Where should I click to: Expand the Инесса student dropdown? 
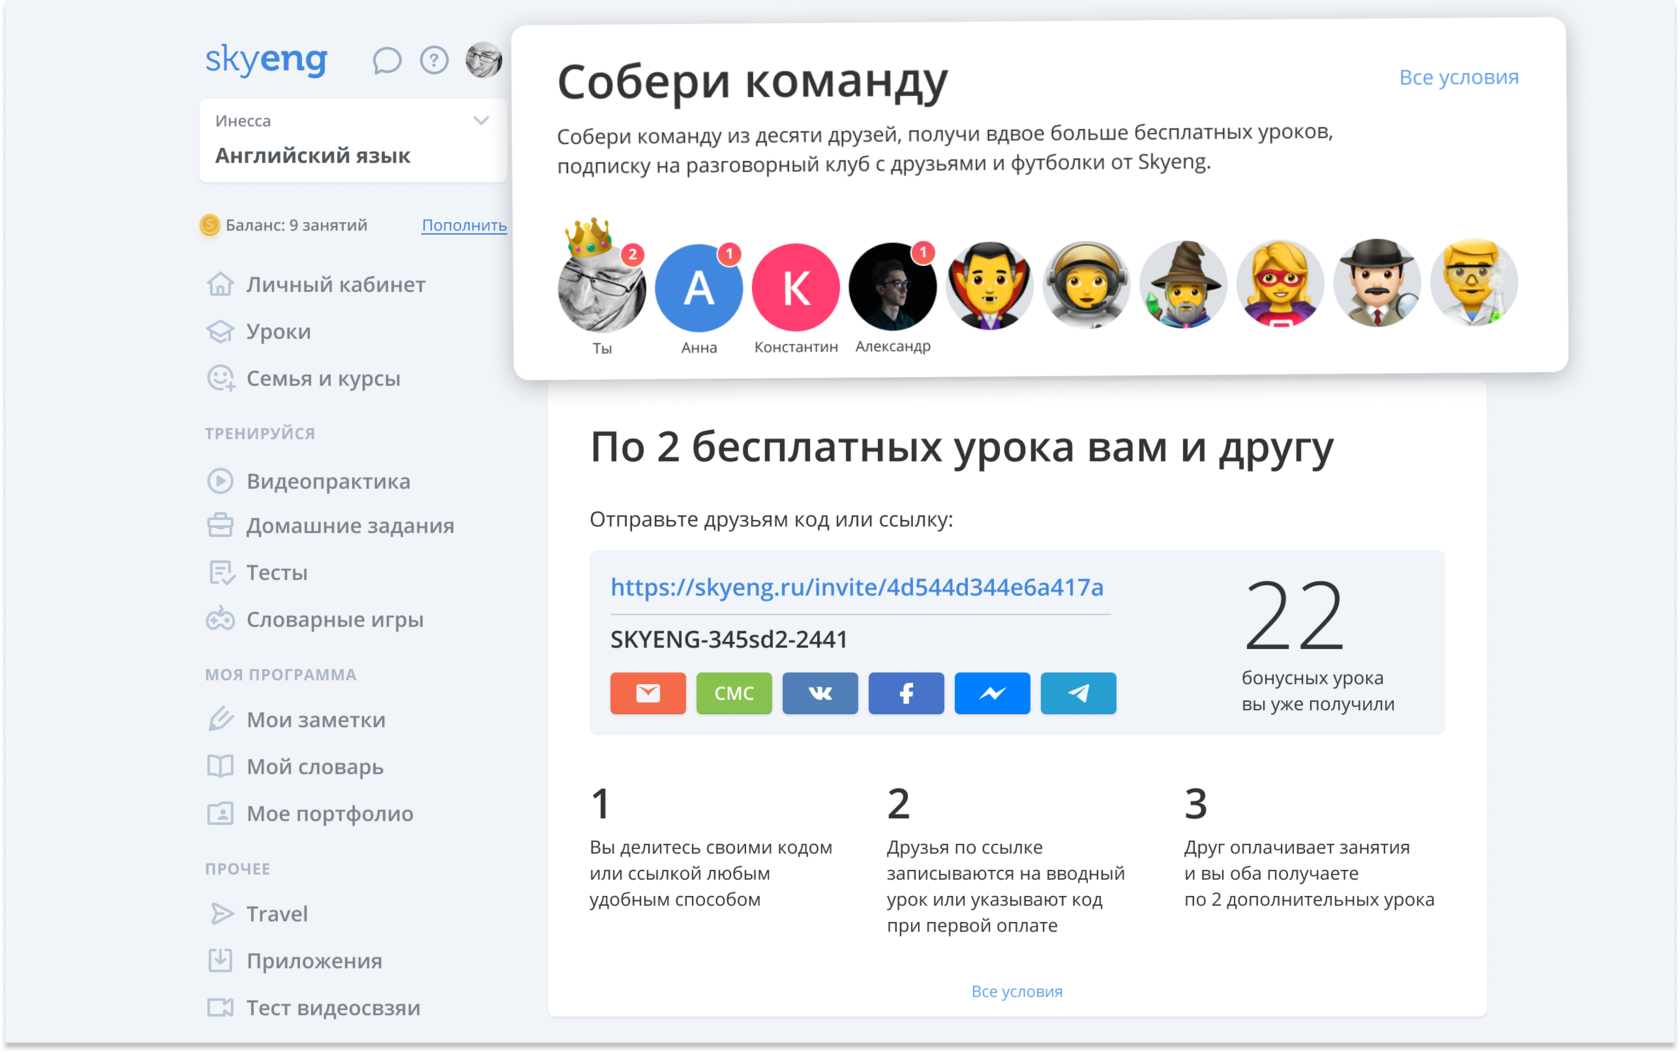[x=481, y=121]
